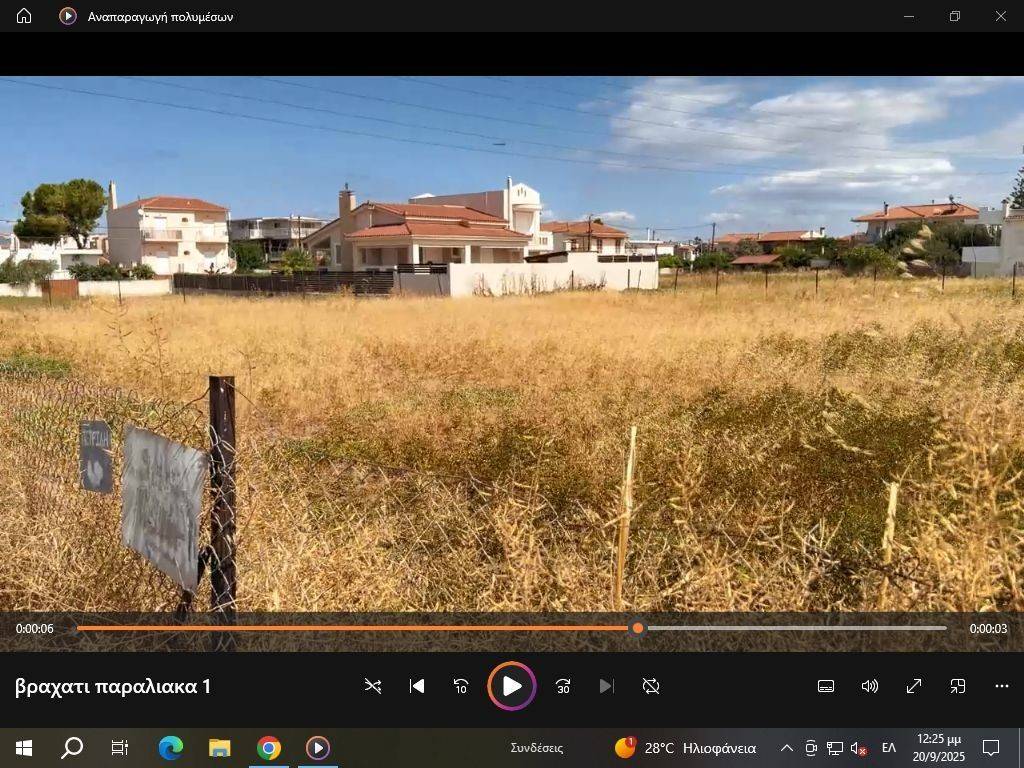Click the 28°C weather widget

[x=685, y=748]
